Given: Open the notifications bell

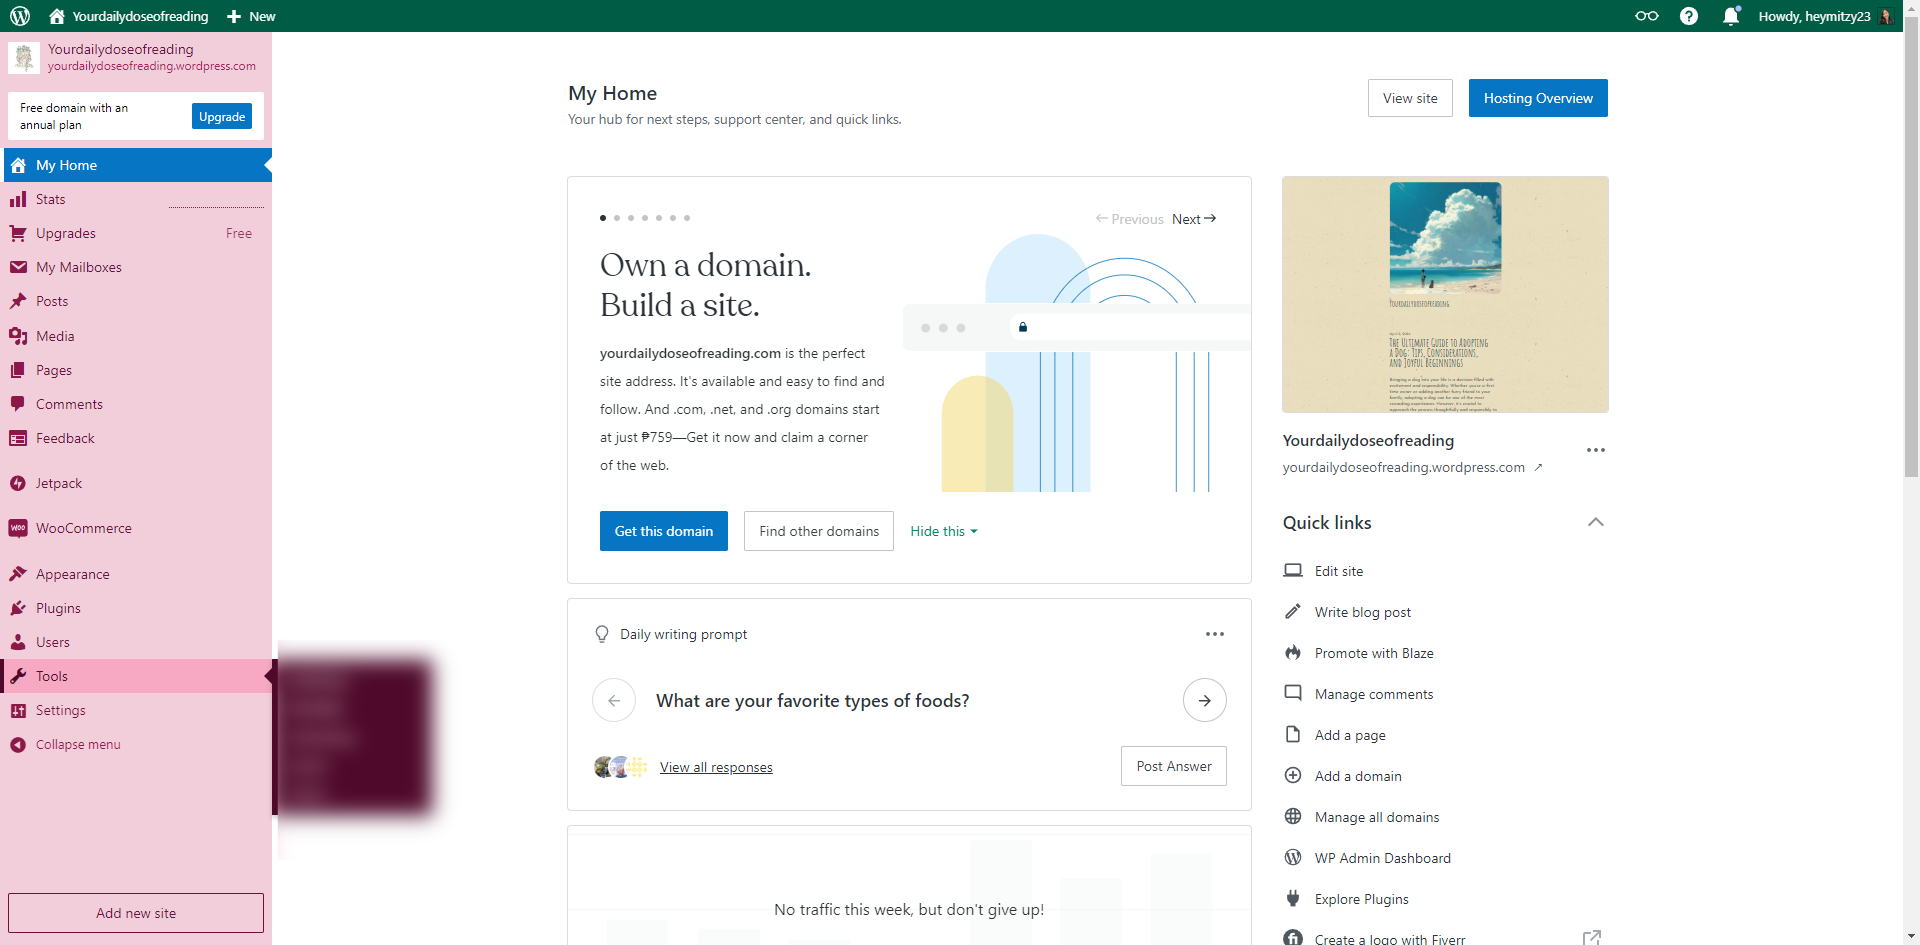Looking at the screenshot, I should pyautogui.click(x=1731, y=16).
